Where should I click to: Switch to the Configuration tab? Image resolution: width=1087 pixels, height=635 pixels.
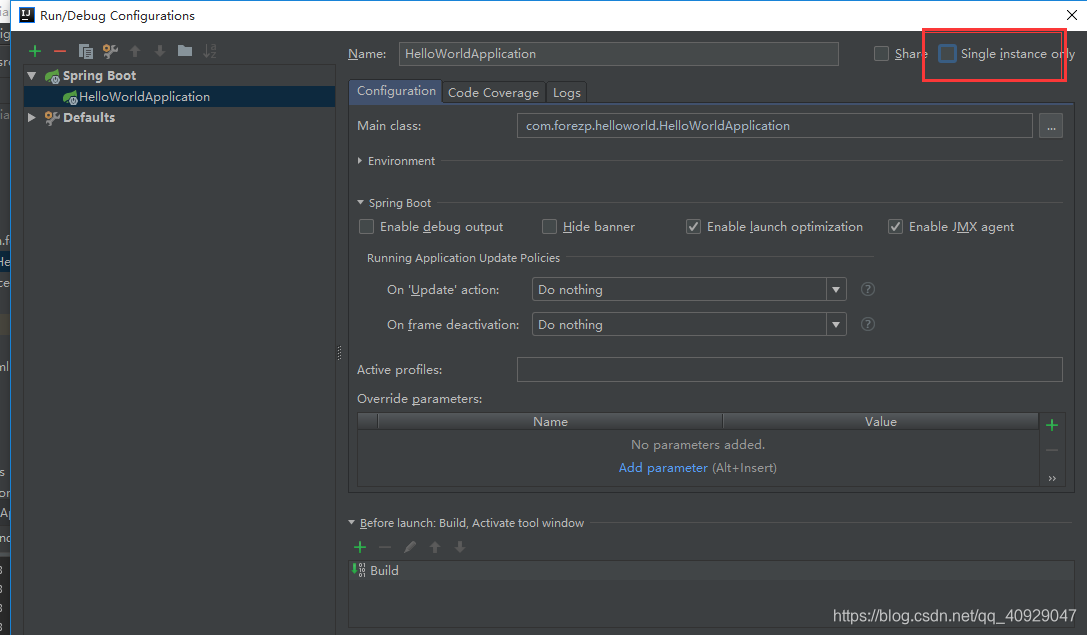396,92
